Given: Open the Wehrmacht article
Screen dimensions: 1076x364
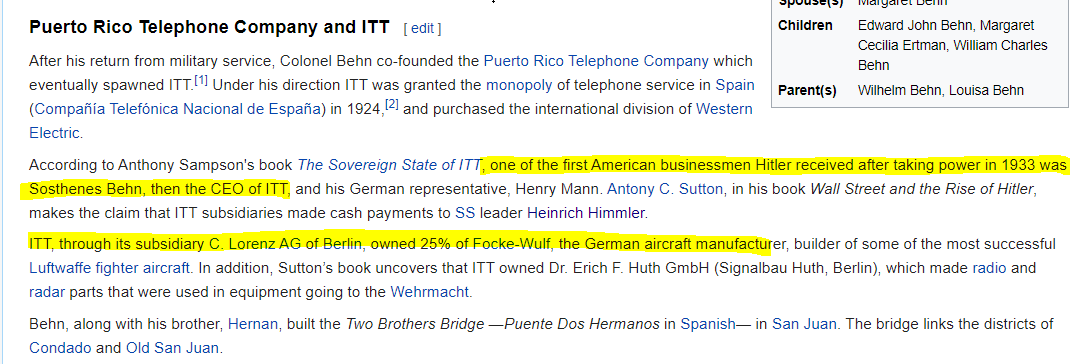Looking at the screenshot, I should coord(430,292).
